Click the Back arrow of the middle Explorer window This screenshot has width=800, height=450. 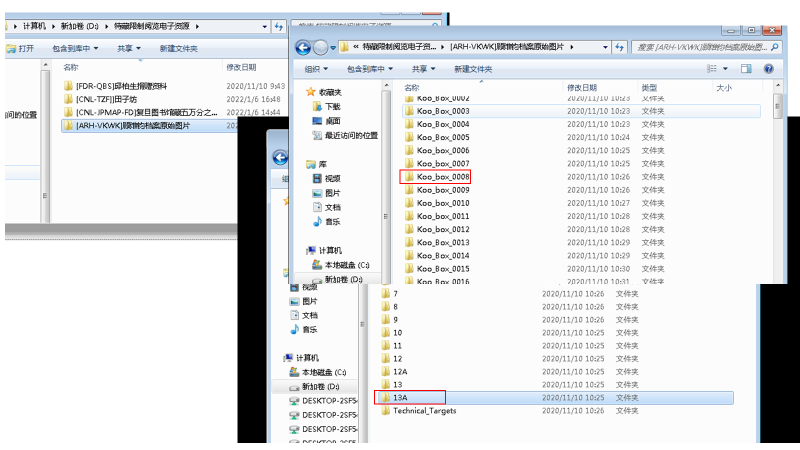280,158
